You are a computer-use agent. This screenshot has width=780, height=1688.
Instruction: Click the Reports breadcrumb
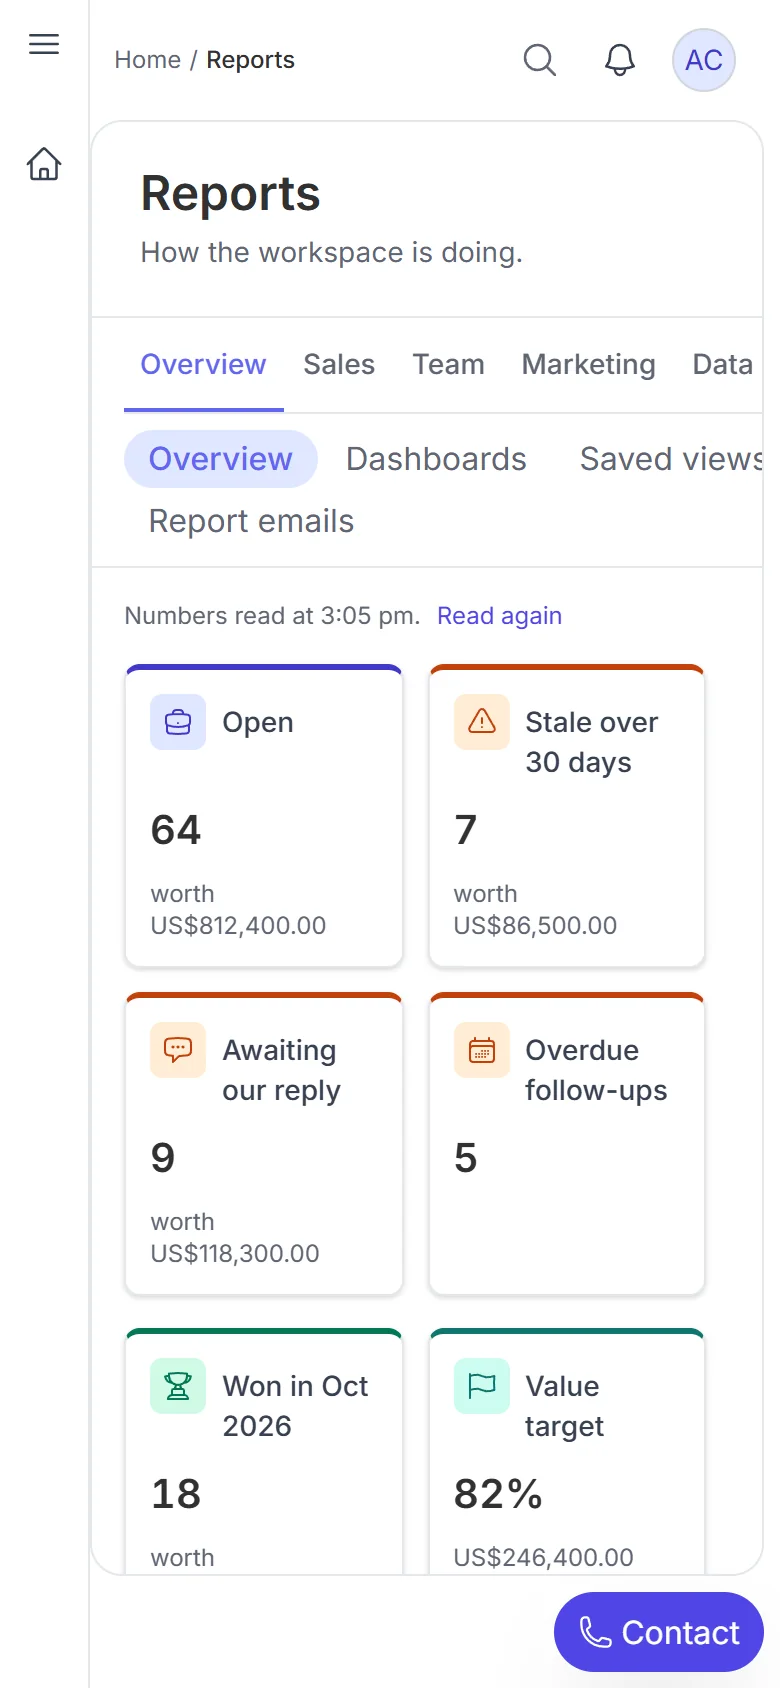coord(250,60)
